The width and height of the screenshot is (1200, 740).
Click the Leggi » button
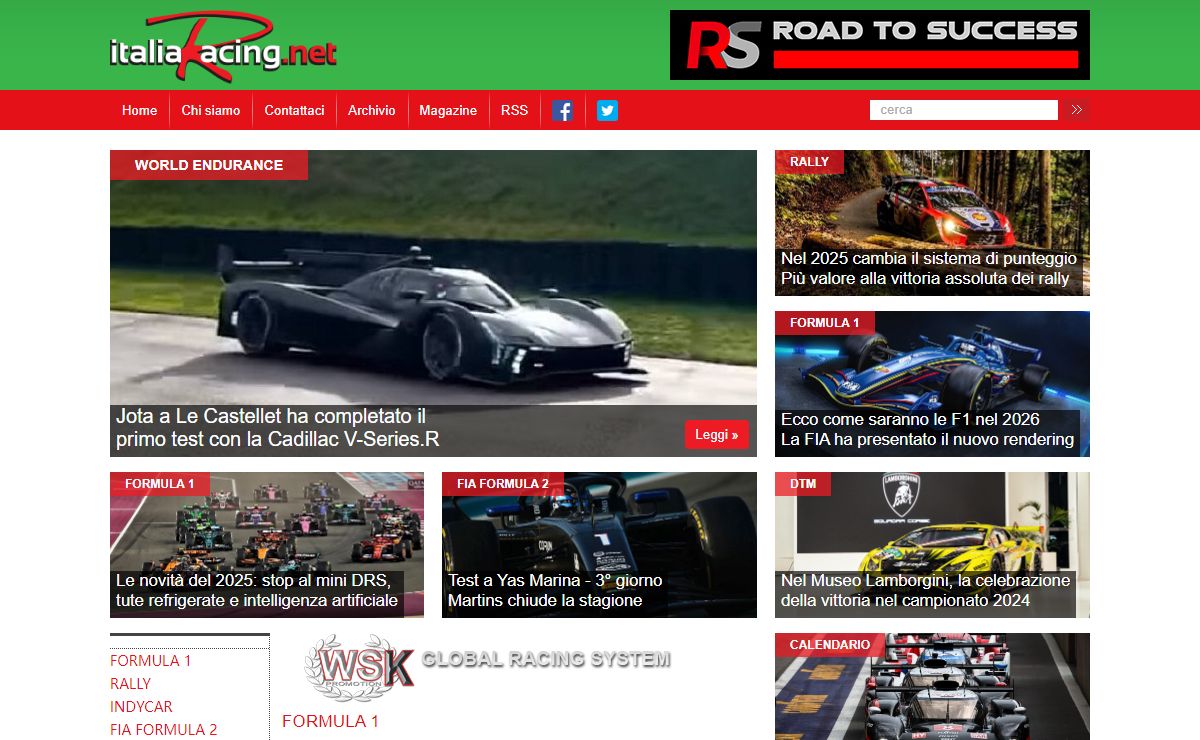[717, 435]
